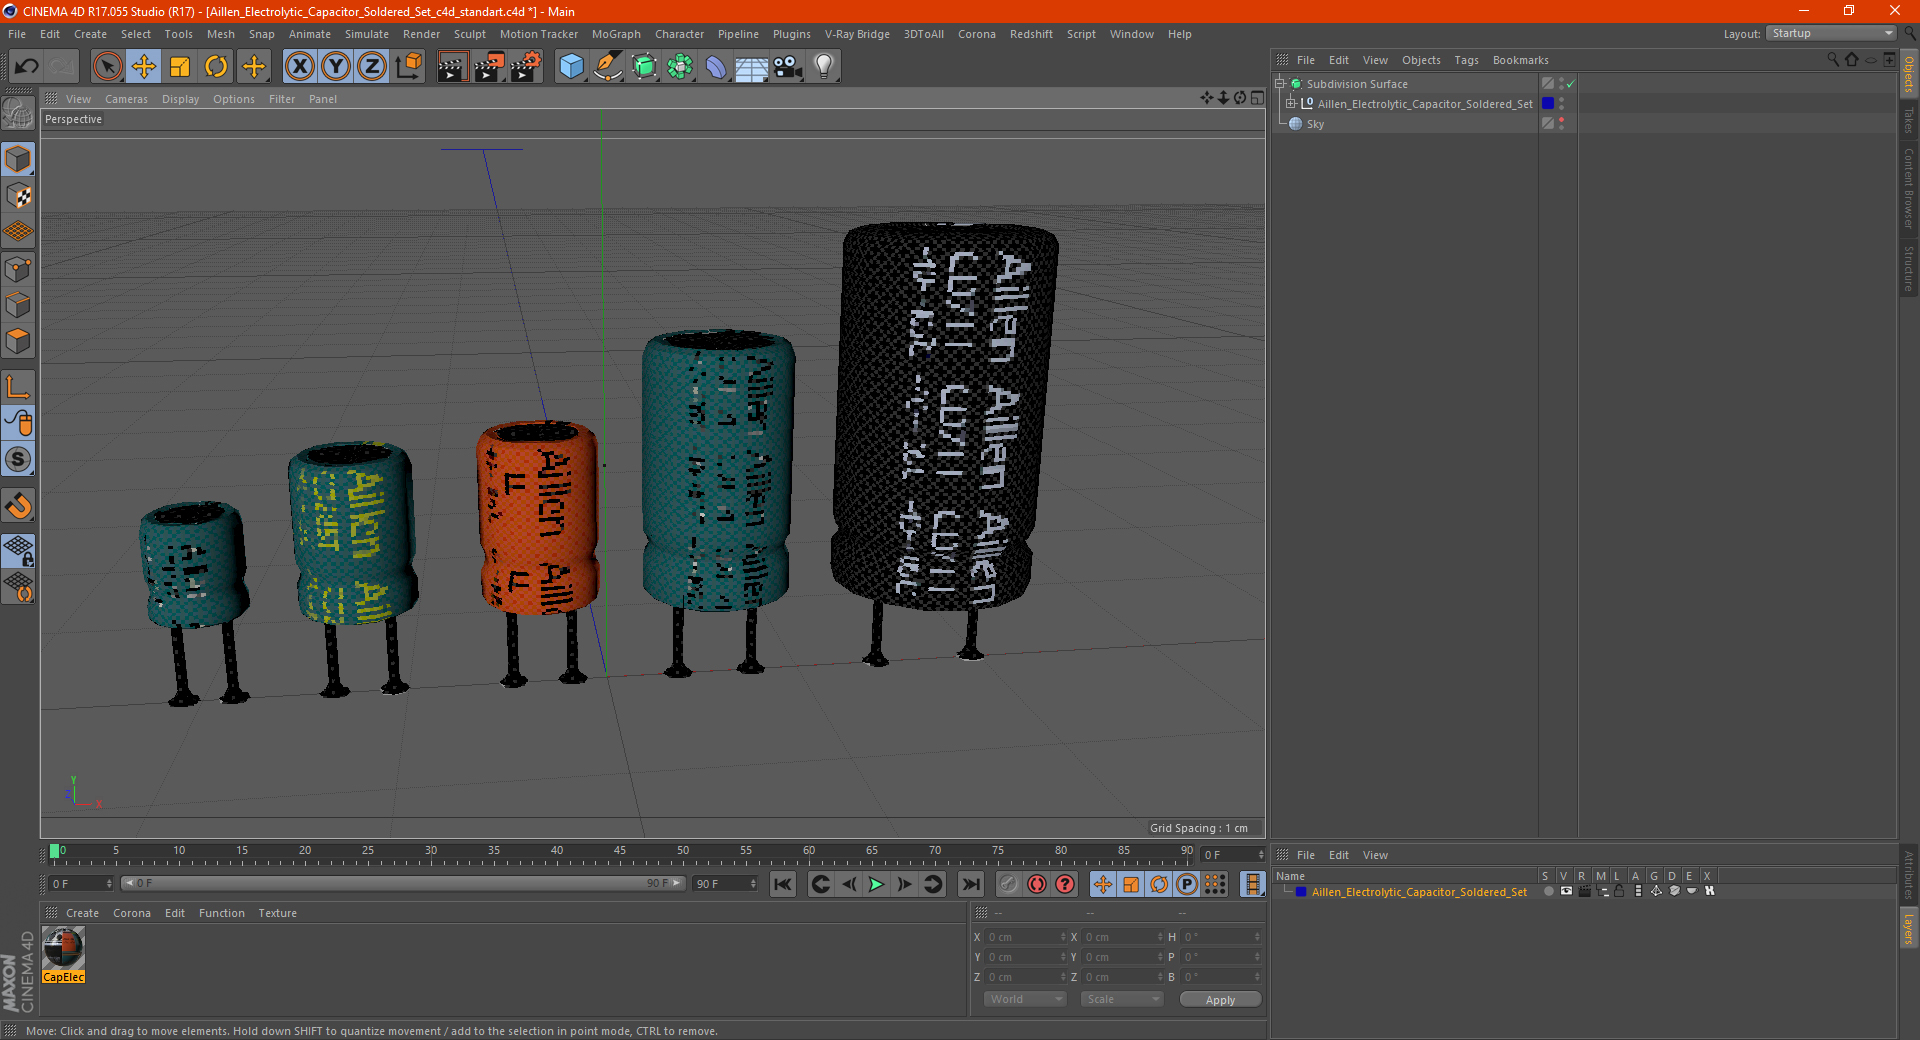Switch to Points mode
1920x1040 pixels.
click(18, 269)
